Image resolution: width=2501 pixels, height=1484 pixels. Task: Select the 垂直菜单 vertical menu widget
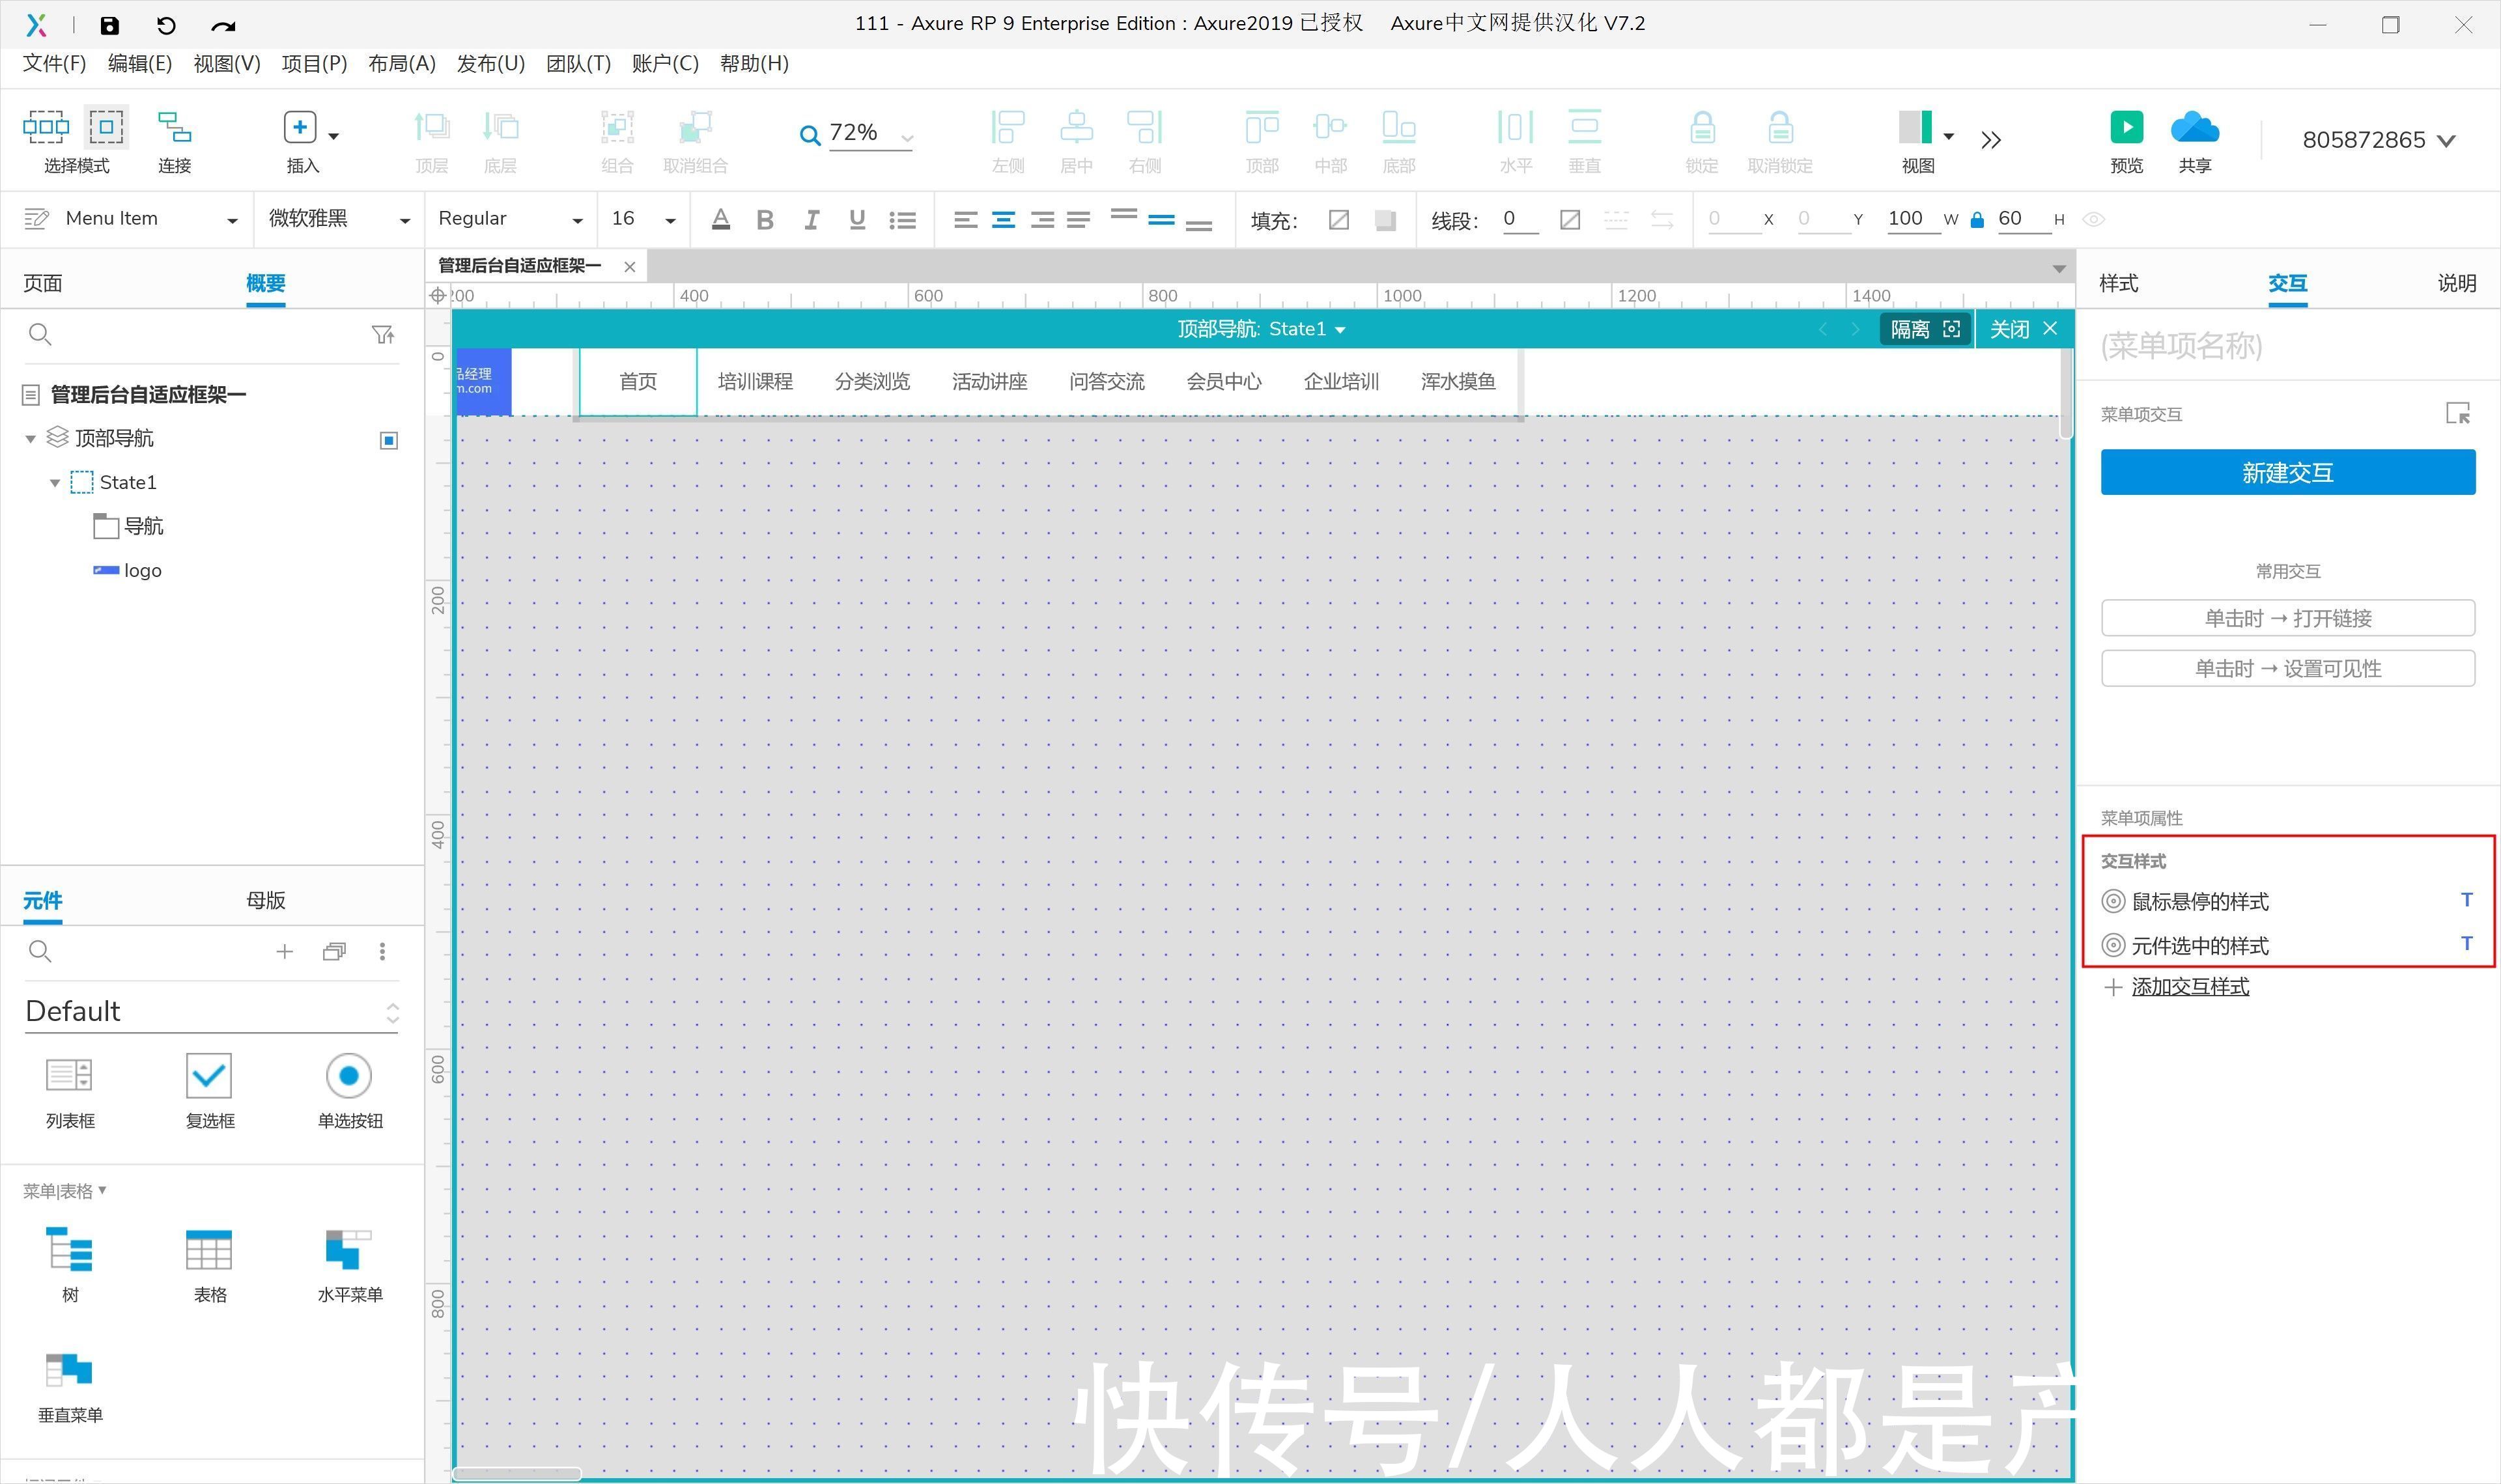tap(69, 1370)
